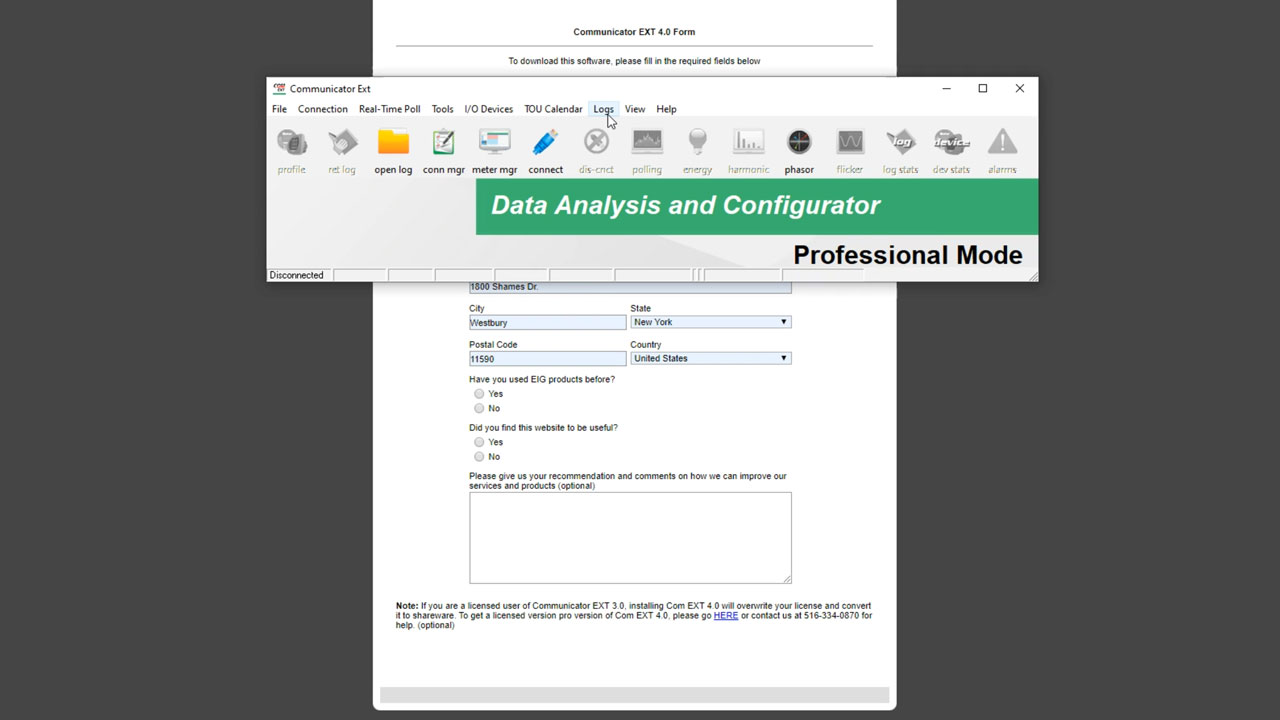Click the Disconnected status bar entry
The image size is (1280, 720).
click(297, 275)
